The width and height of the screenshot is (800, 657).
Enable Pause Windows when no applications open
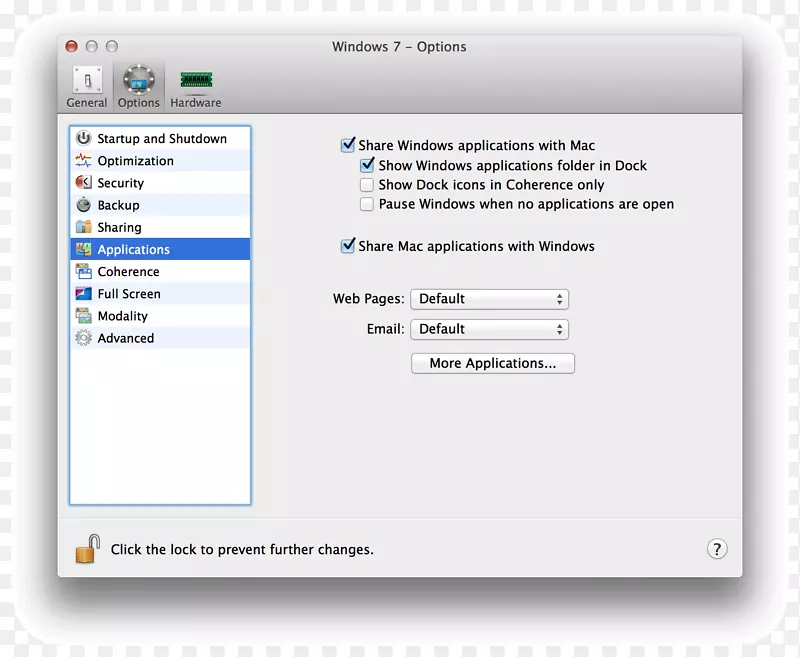coord(367,204)
